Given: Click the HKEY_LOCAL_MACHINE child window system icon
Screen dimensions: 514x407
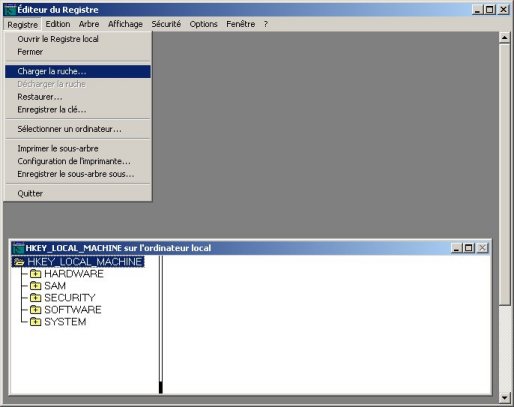Looking at the screenshot, I should pyautogui.click(x=18, y=248).
